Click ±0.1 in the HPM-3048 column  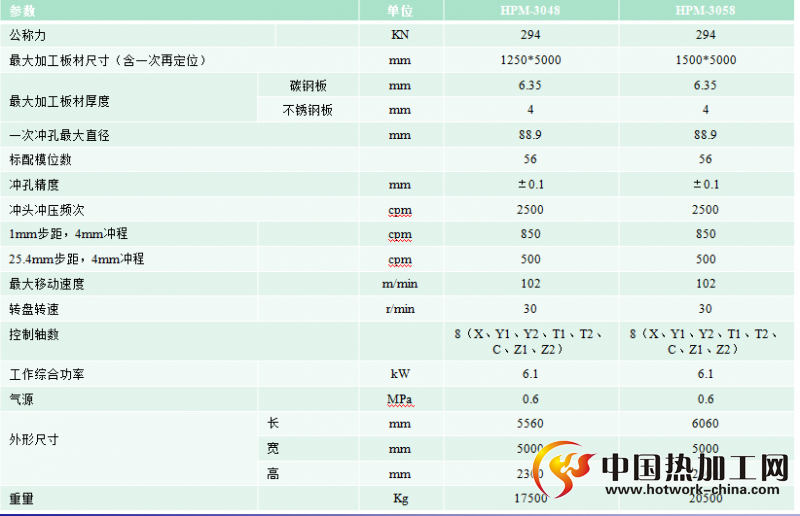click(x=531, y=184)
